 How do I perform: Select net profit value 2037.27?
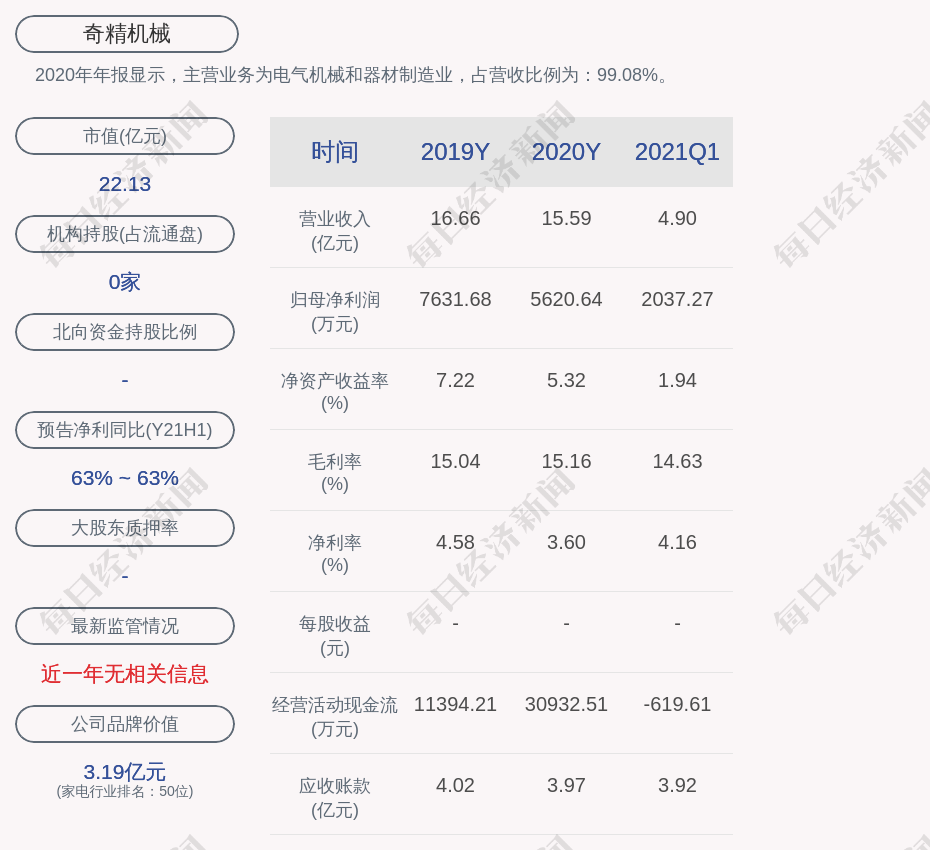[677, 300]
